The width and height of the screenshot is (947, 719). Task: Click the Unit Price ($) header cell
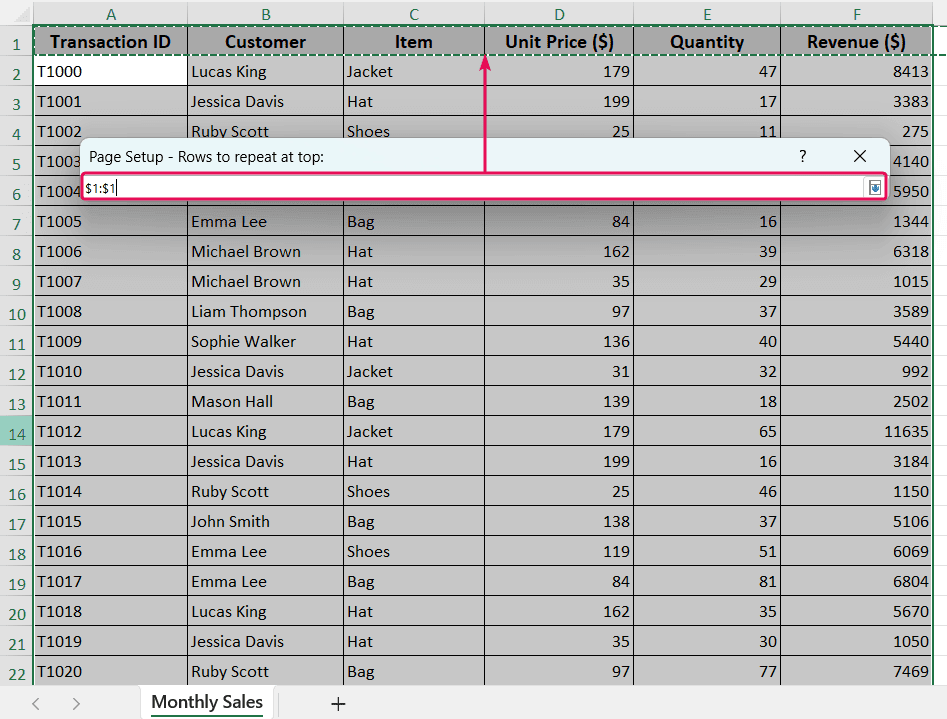pyautogui.click(x=559, y=42)
